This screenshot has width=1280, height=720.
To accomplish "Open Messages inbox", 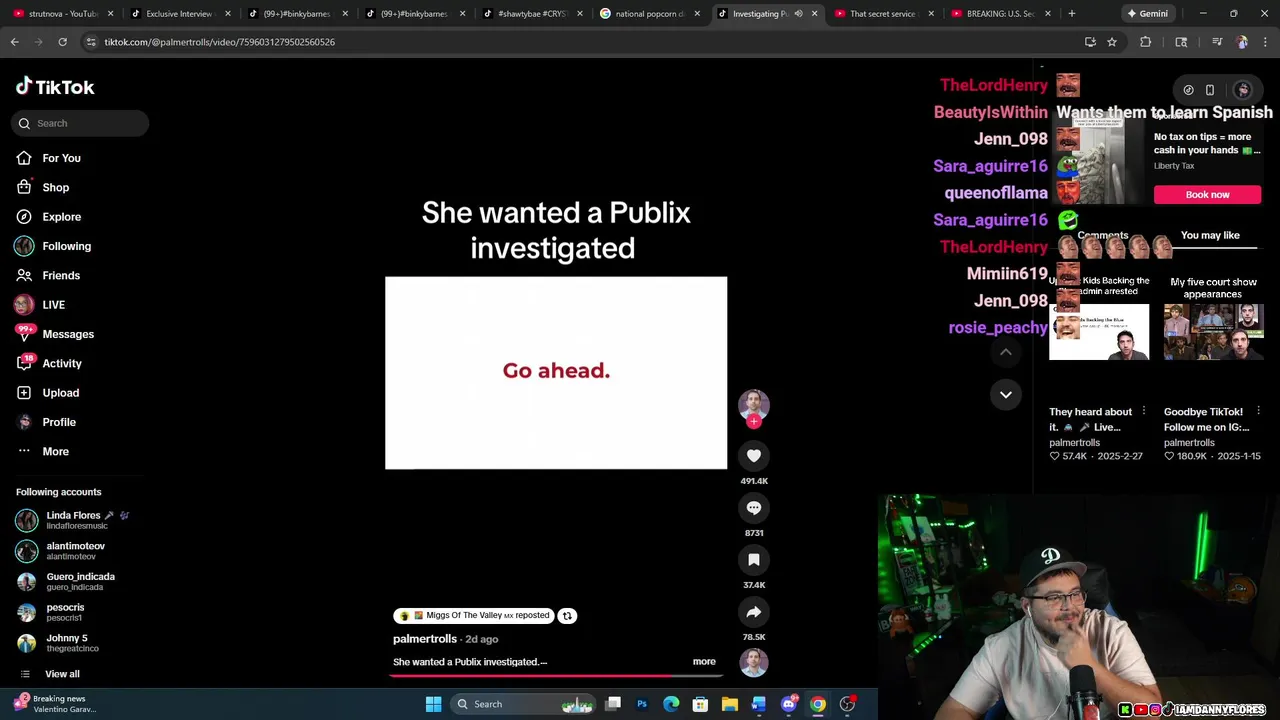I will pyautogui.click(x=67, y=334).
